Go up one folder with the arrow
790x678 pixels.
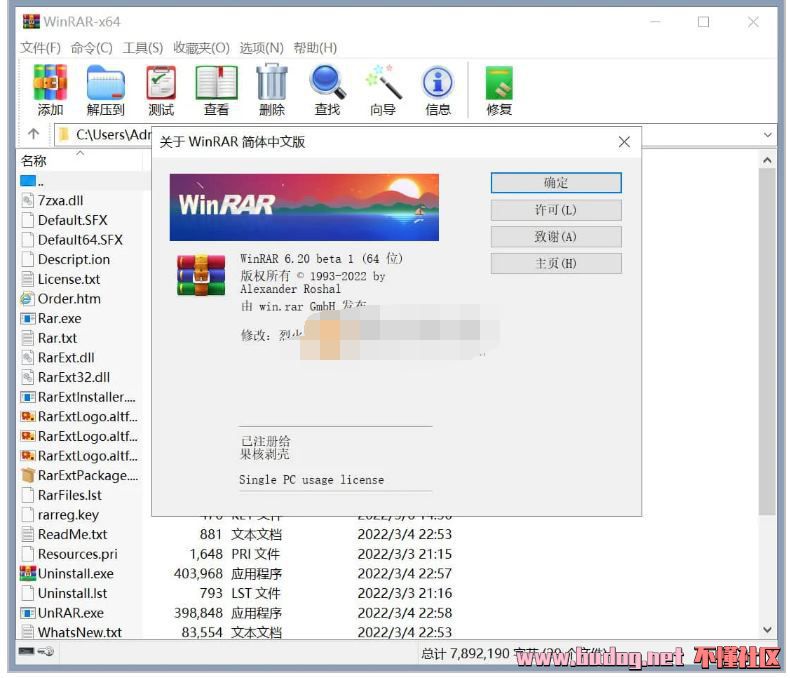coord(34,134)
